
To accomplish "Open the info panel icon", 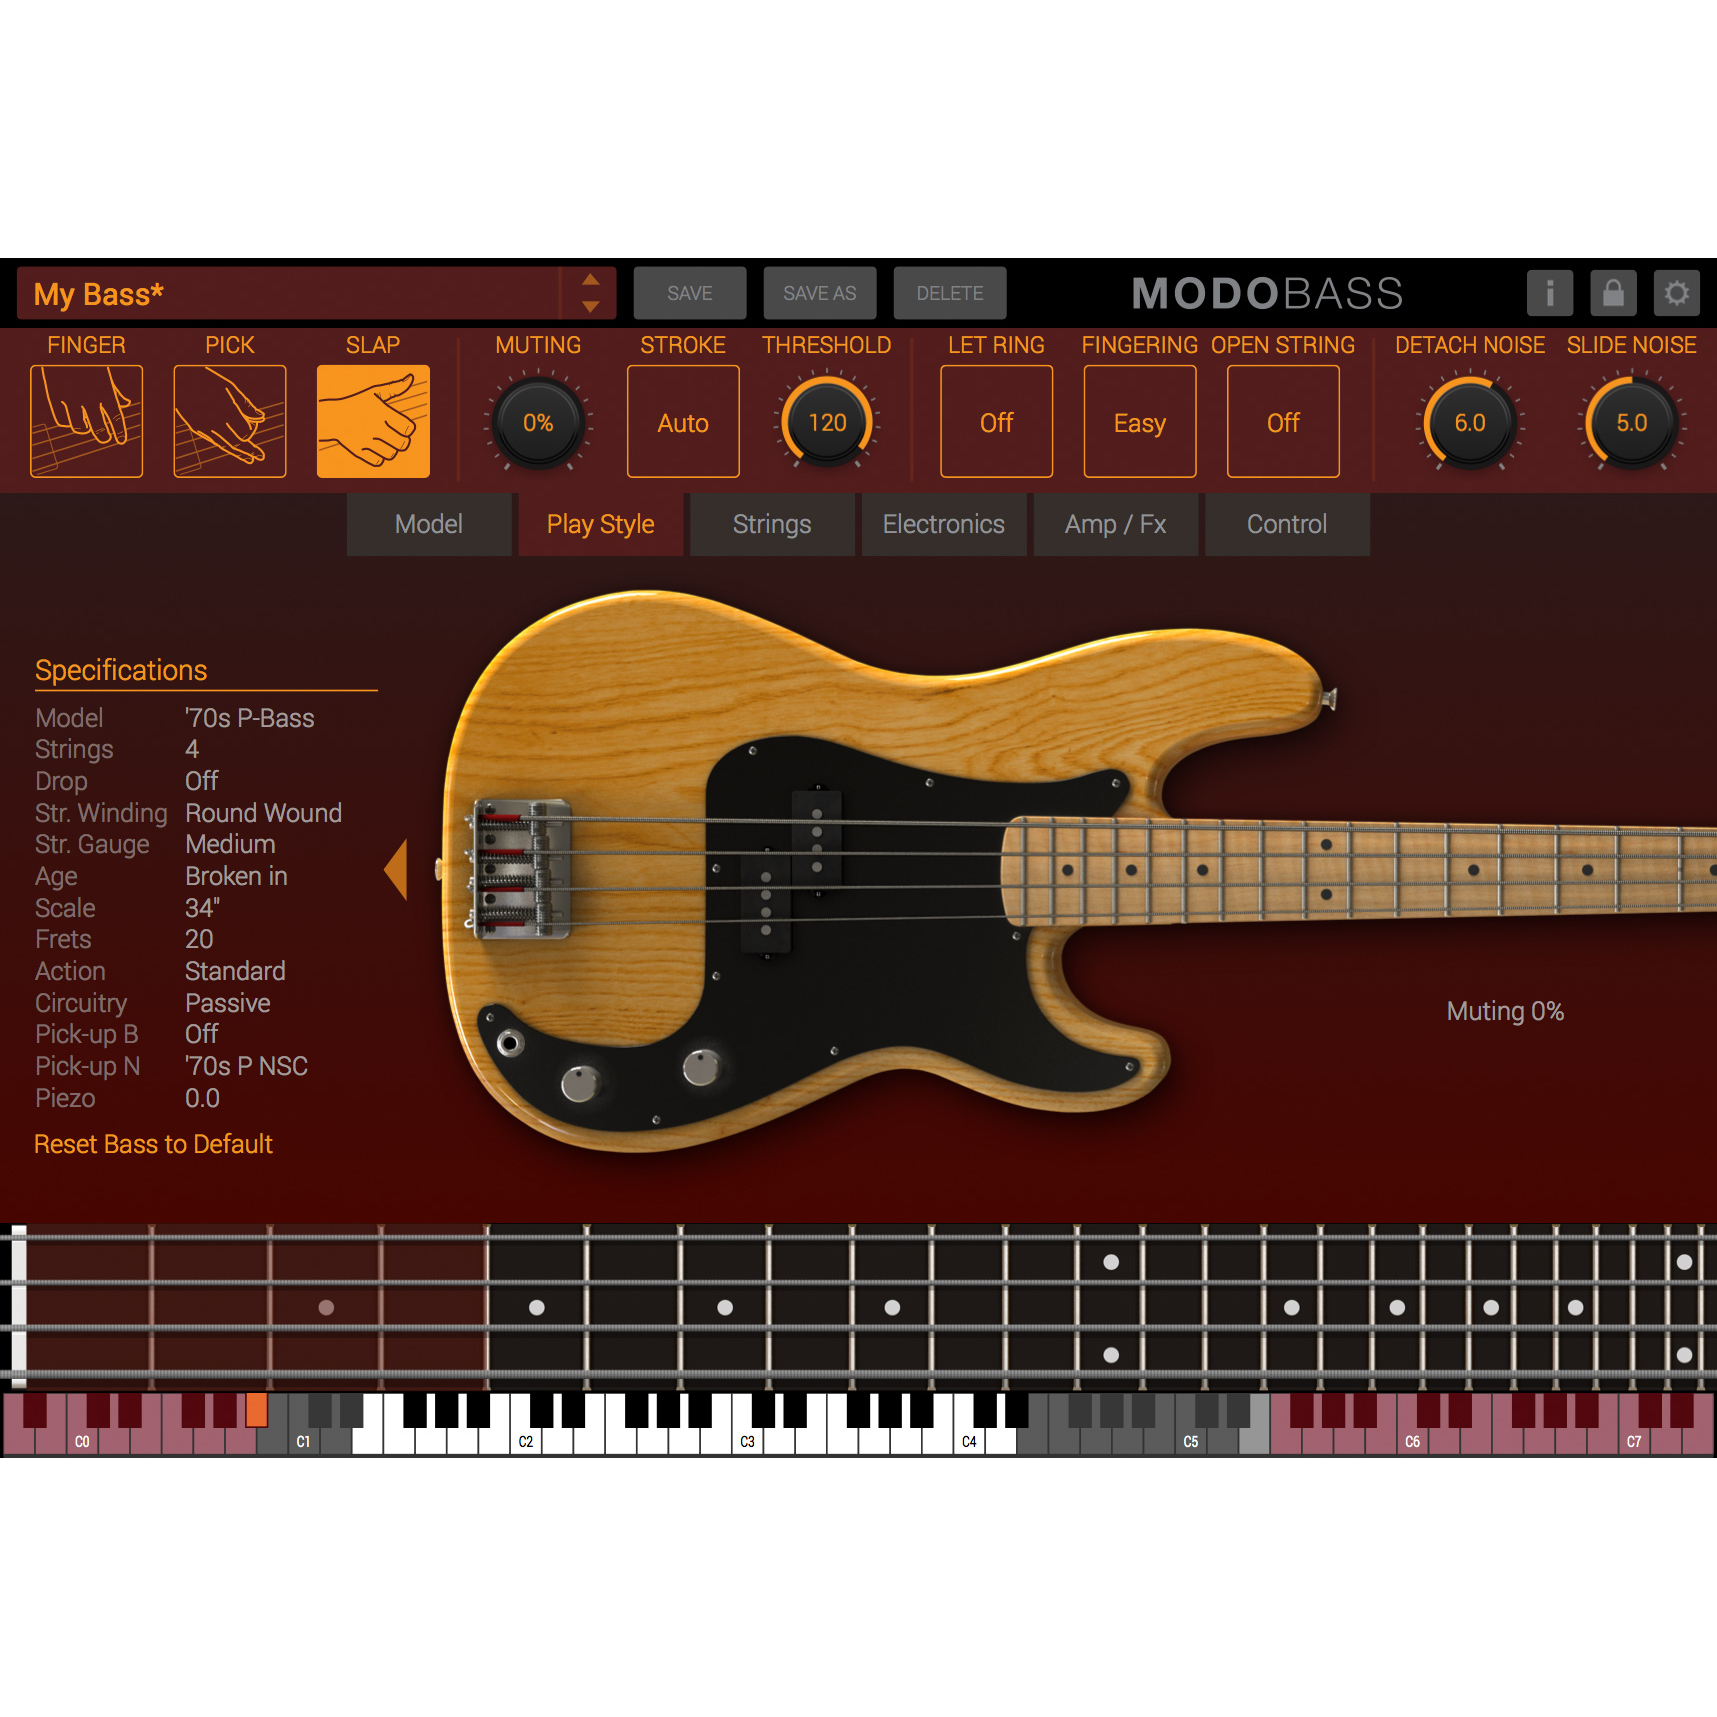I will tap(1550, 293).
